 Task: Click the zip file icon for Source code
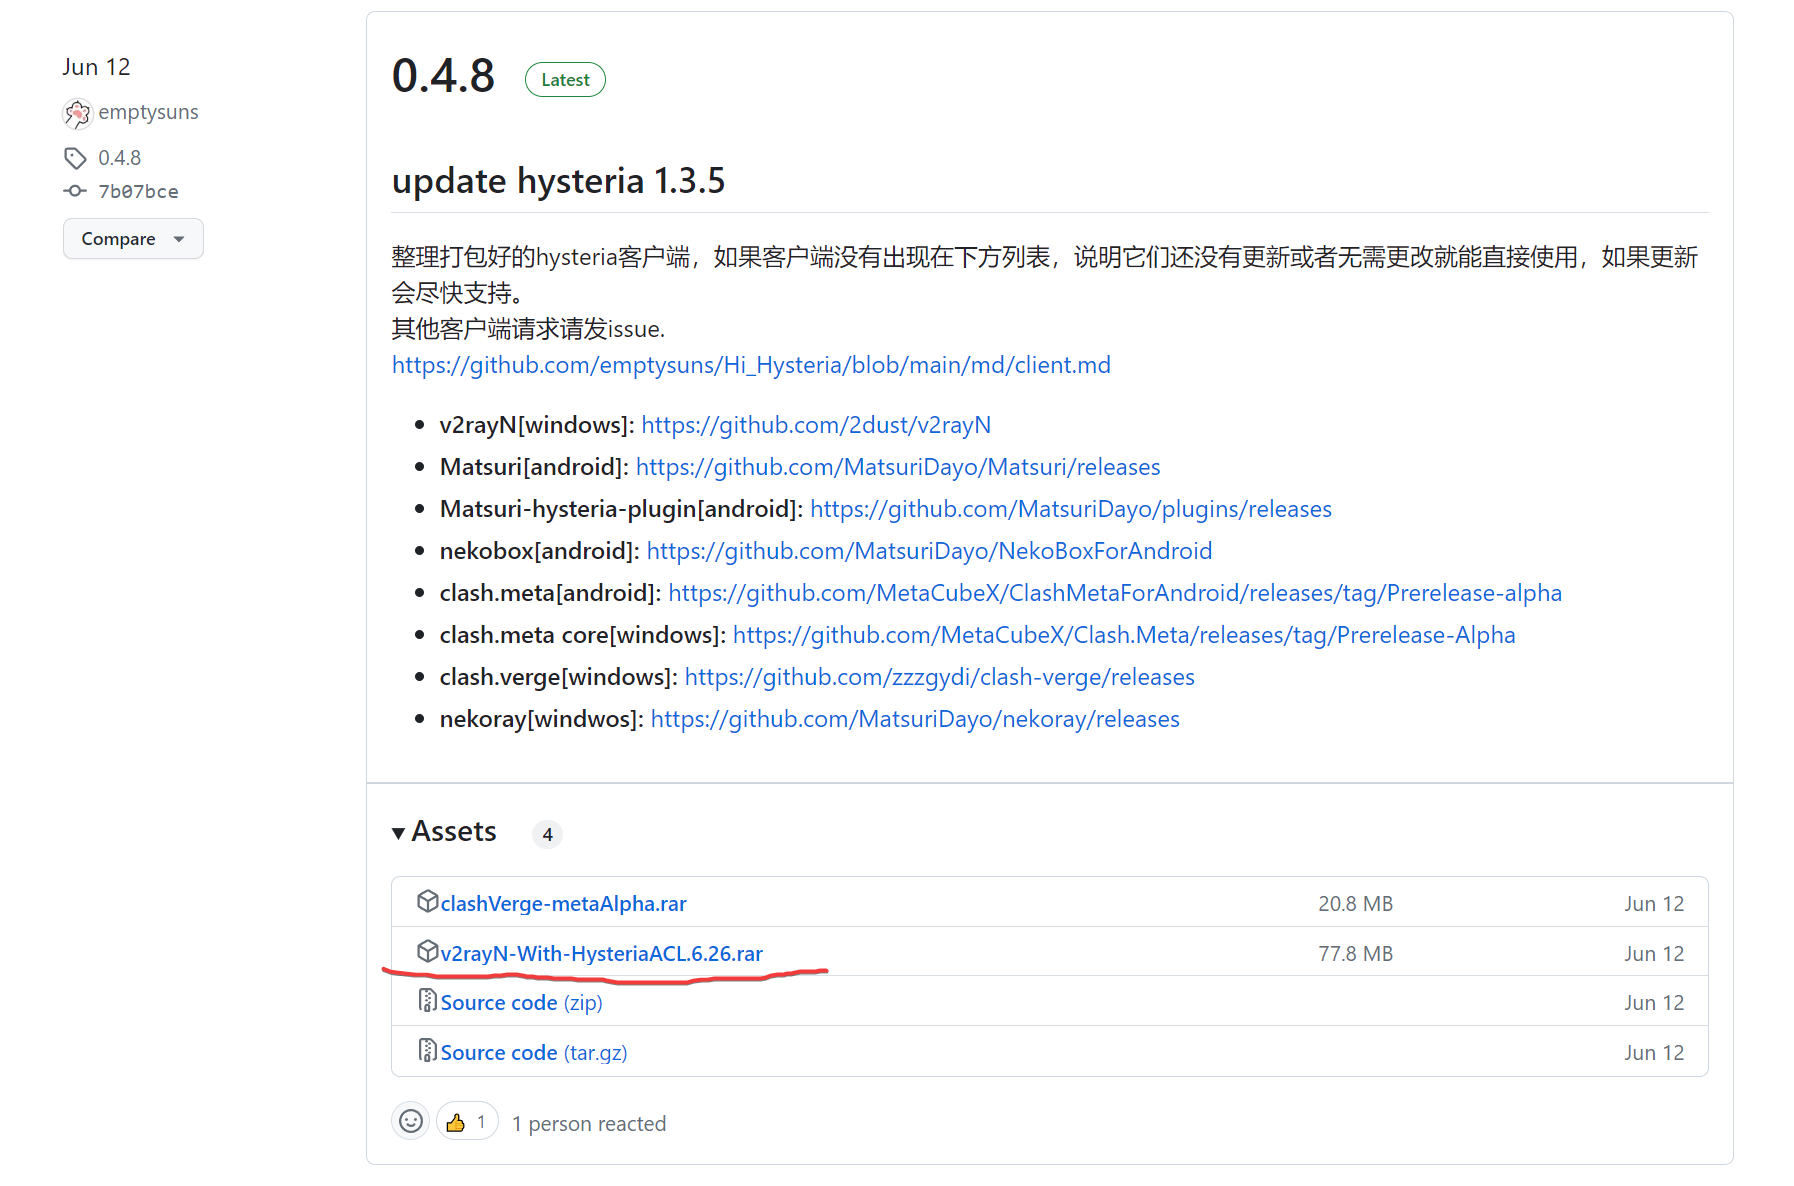427,1001
